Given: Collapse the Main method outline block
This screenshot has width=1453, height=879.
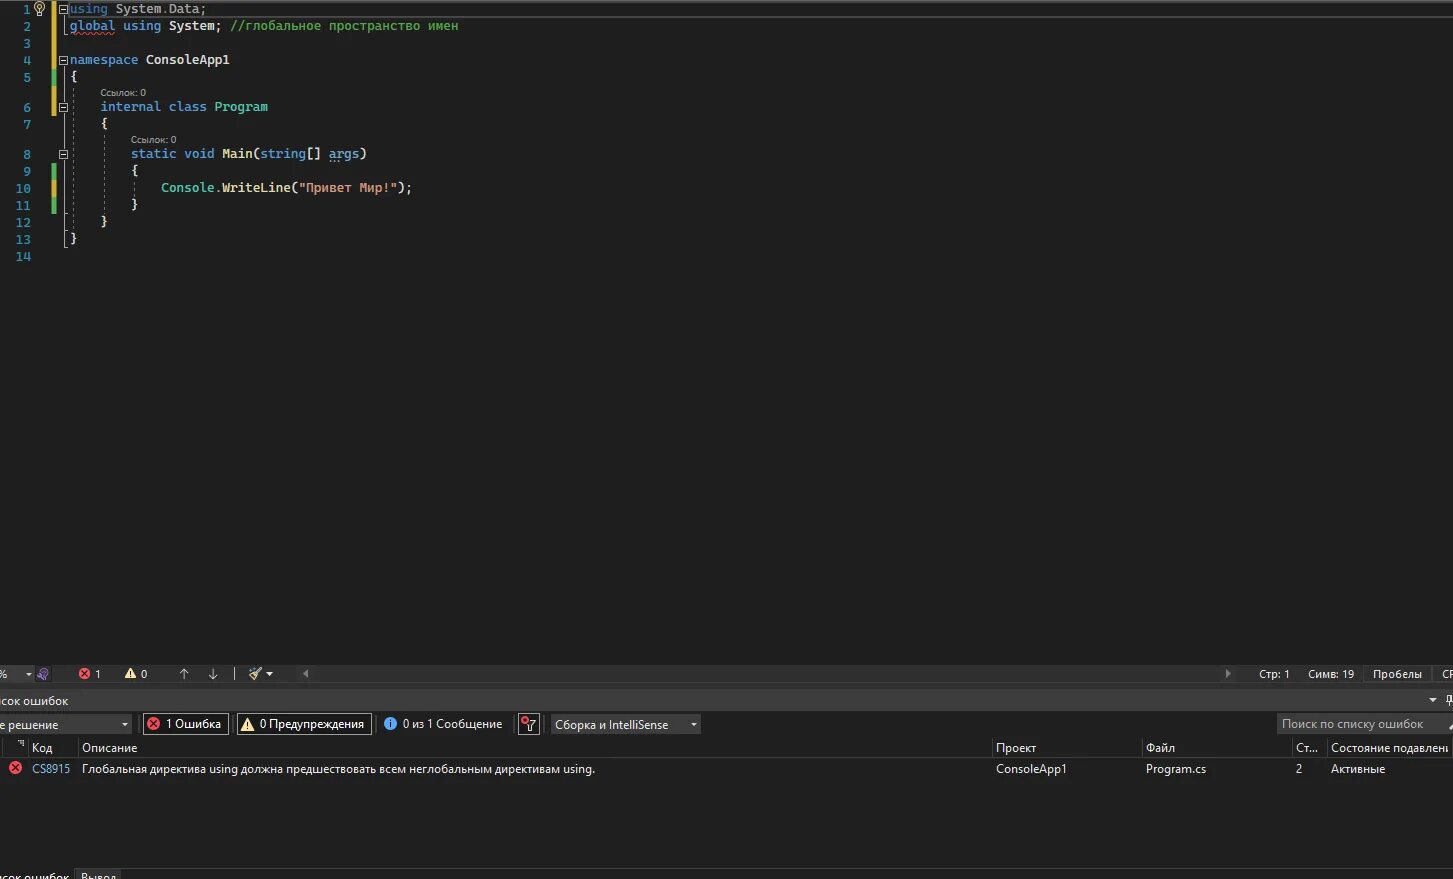Looking at the screenshot, I should pyautogui.click(x=63, y=154).
